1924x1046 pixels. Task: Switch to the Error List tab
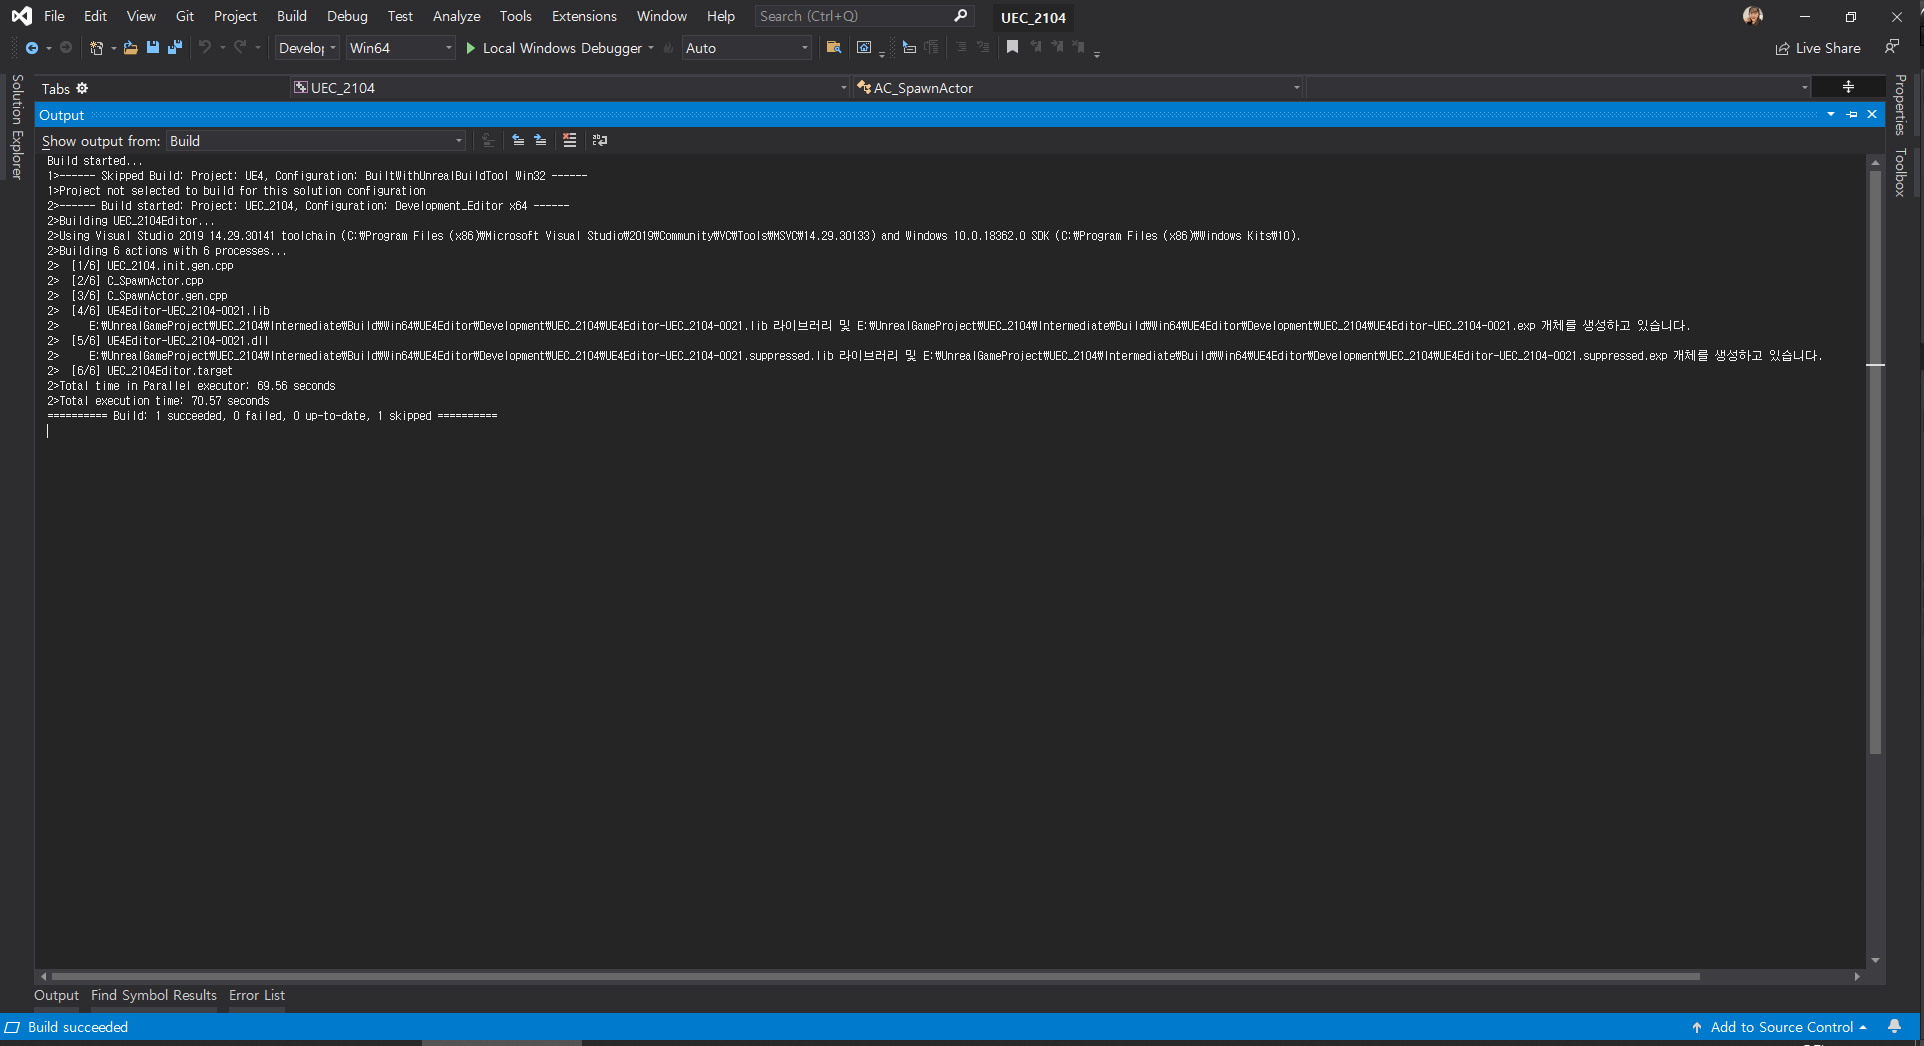coord(257,995)
